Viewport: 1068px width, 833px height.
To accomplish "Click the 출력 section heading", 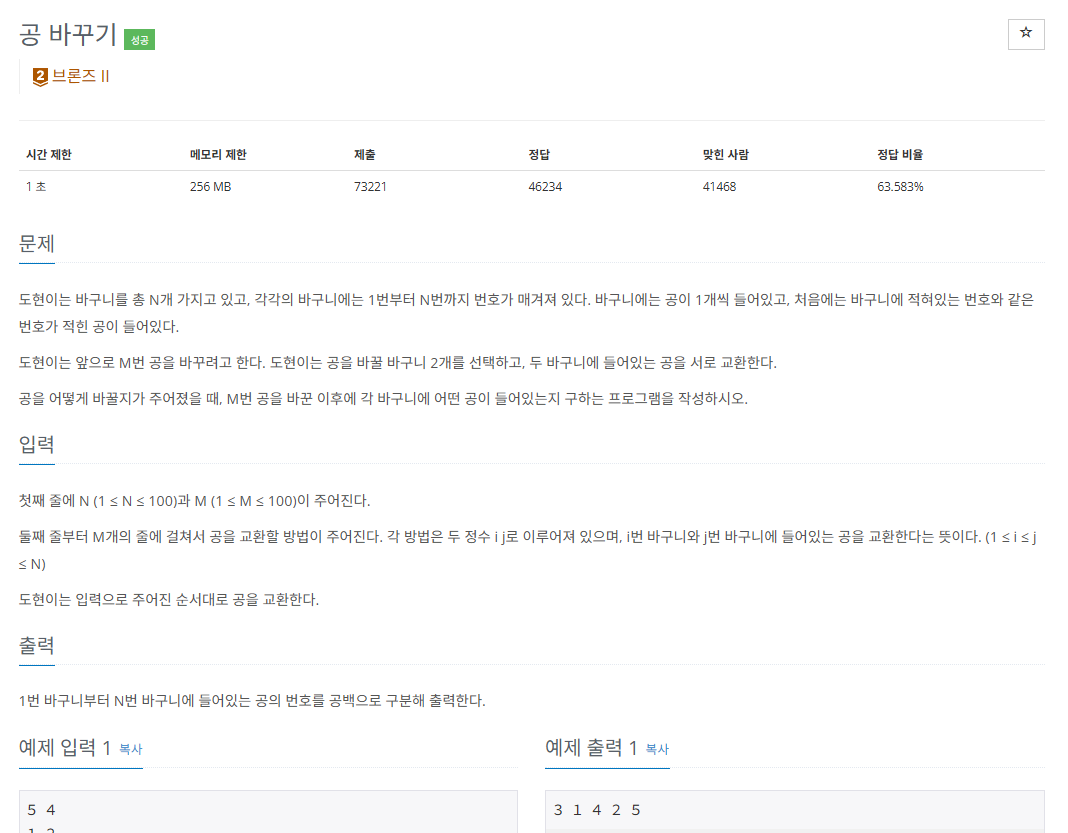I will click(x=36, y=646).
